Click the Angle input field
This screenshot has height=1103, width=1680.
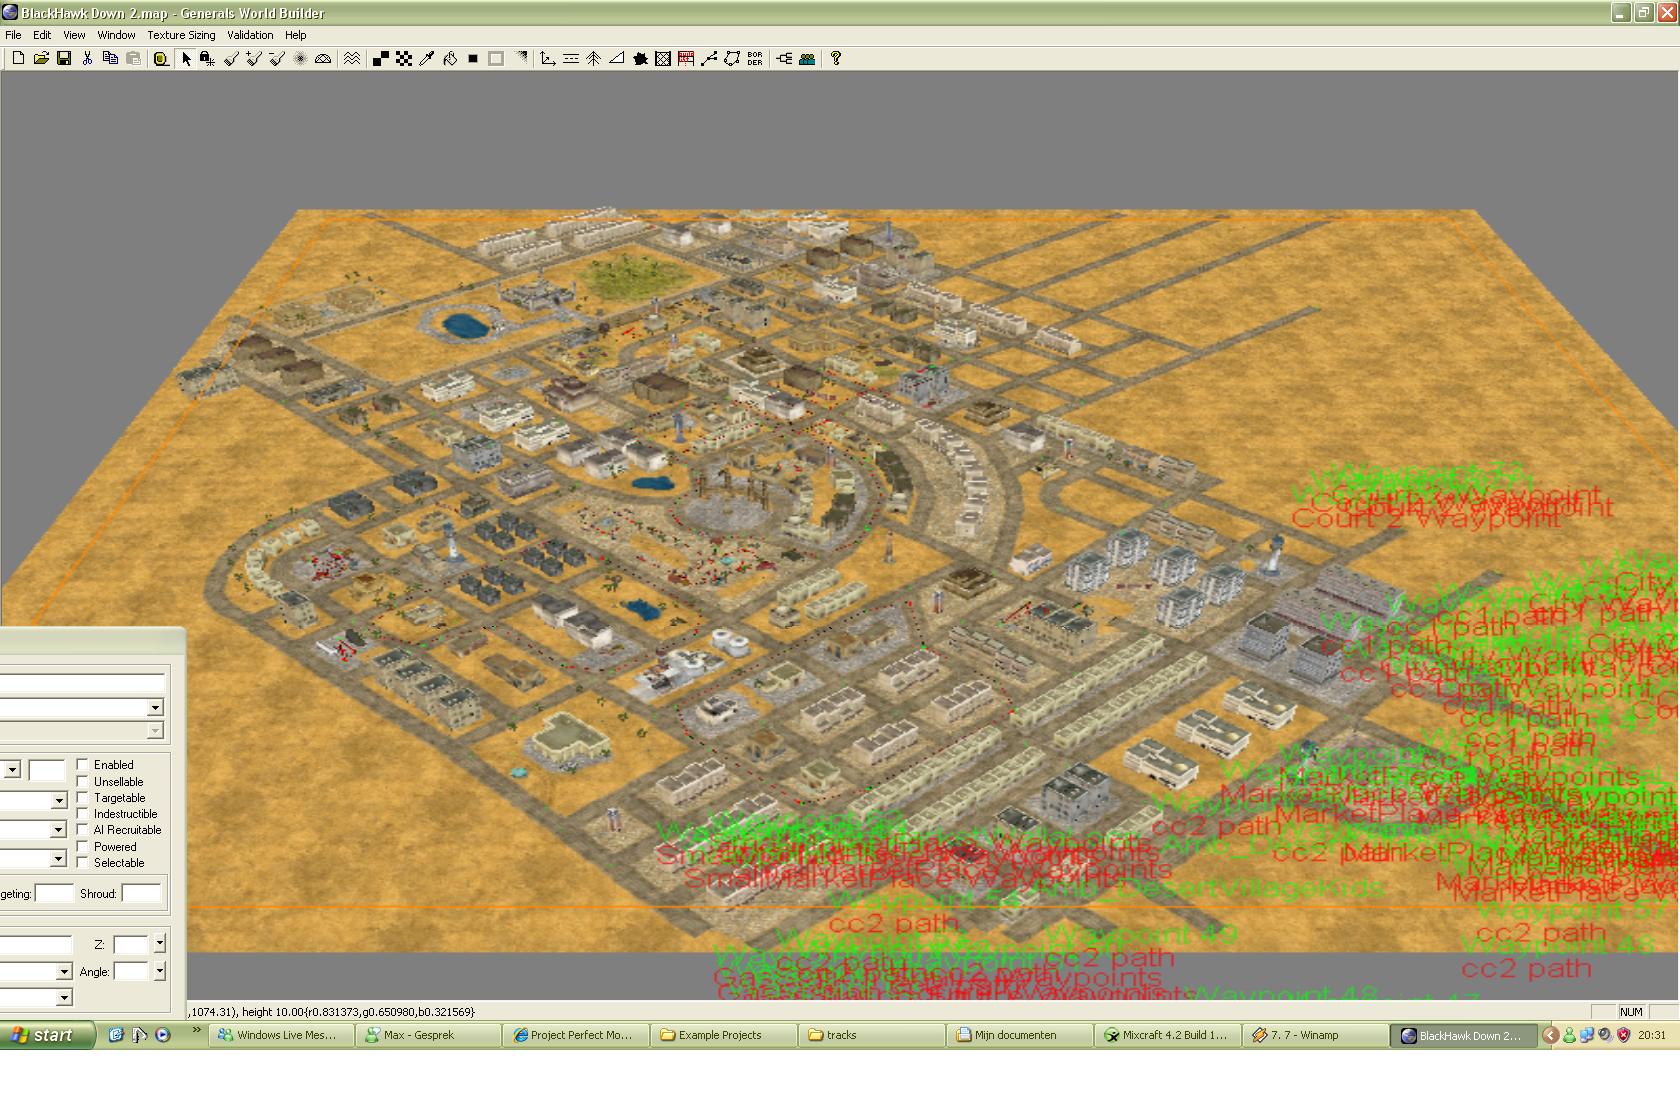(x=130, y=971)
